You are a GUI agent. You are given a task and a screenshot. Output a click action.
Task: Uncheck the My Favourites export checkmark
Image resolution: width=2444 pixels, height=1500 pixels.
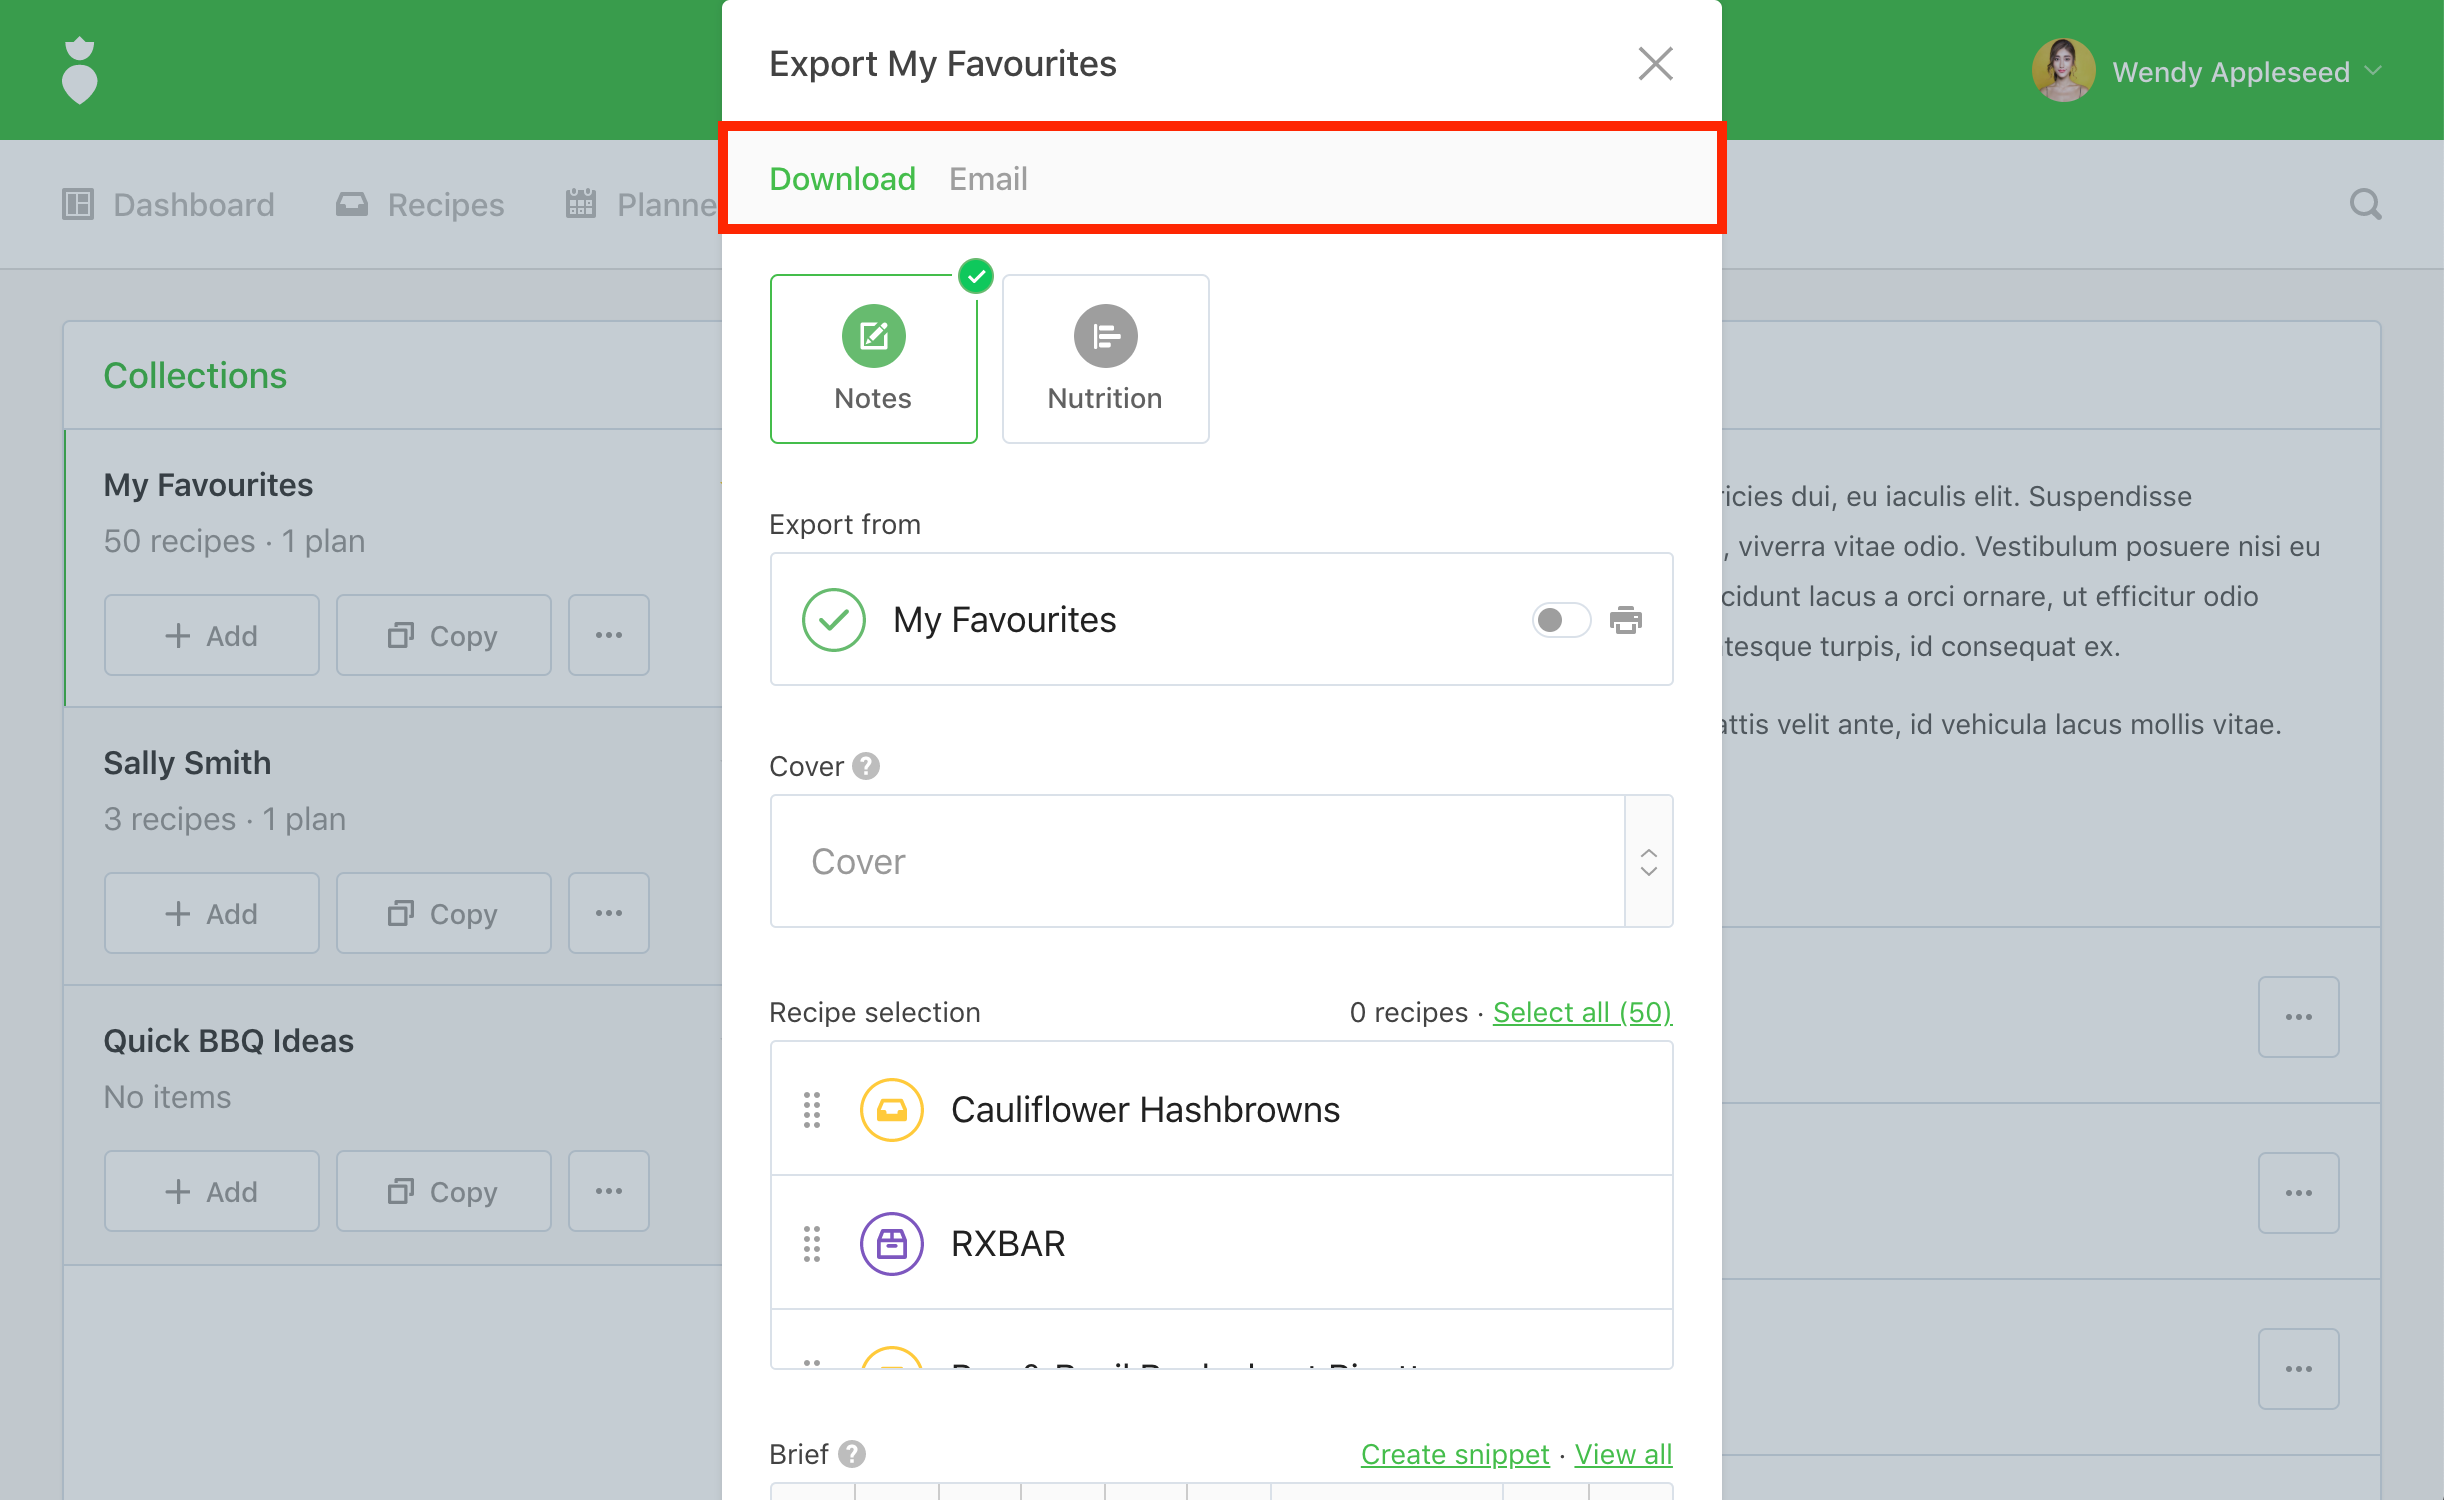tap(833, 620)
